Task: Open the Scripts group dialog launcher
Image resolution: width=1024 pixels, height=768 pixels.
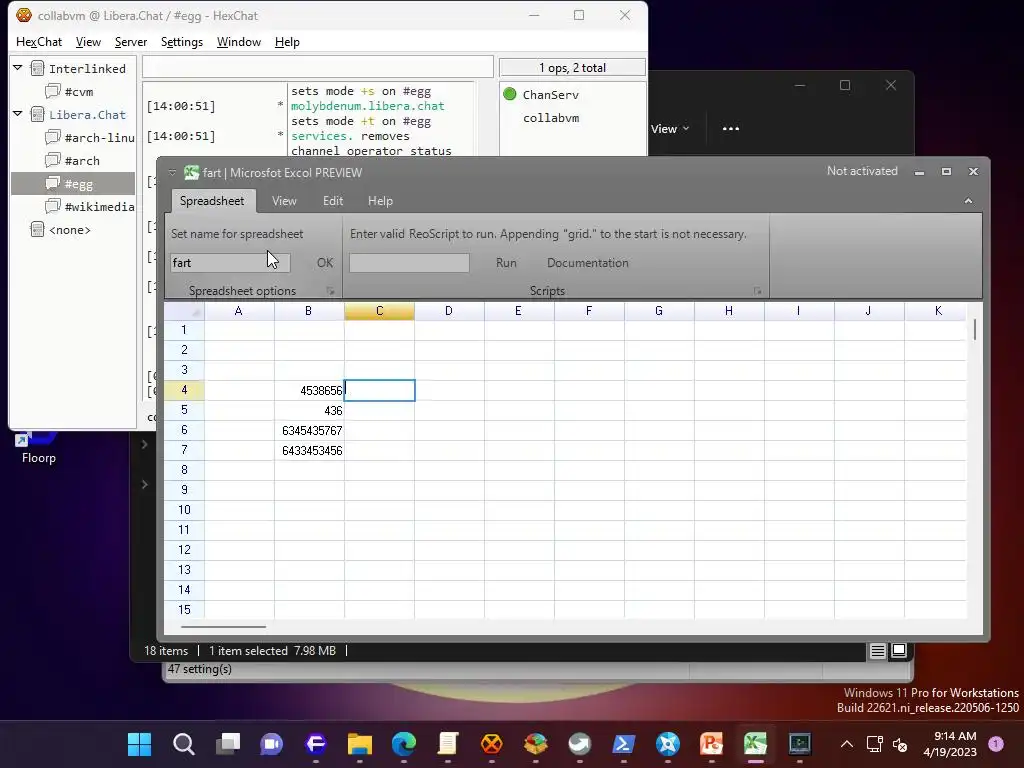Action: tap(758, 291)
